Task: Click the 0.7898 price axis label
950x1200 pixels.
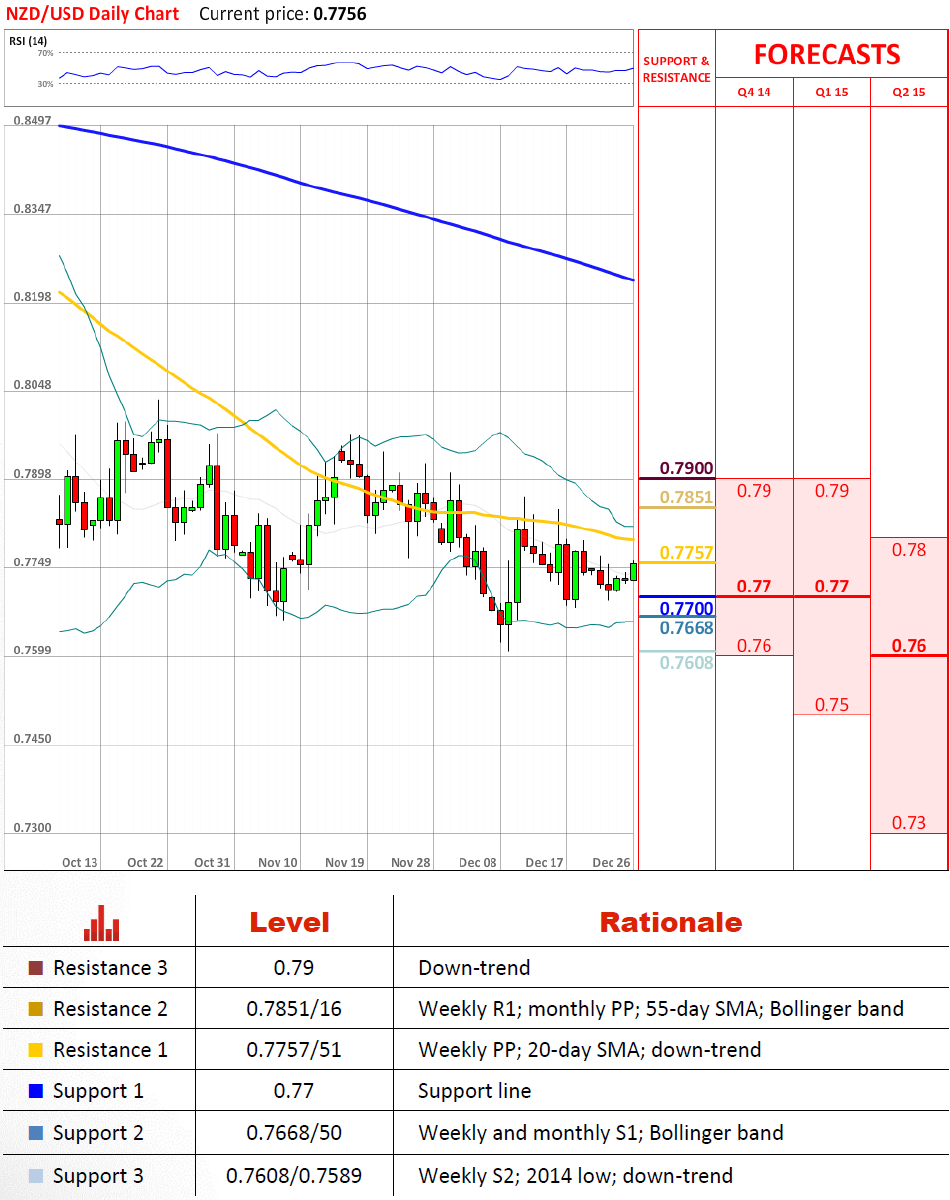Action: point(33,474)
